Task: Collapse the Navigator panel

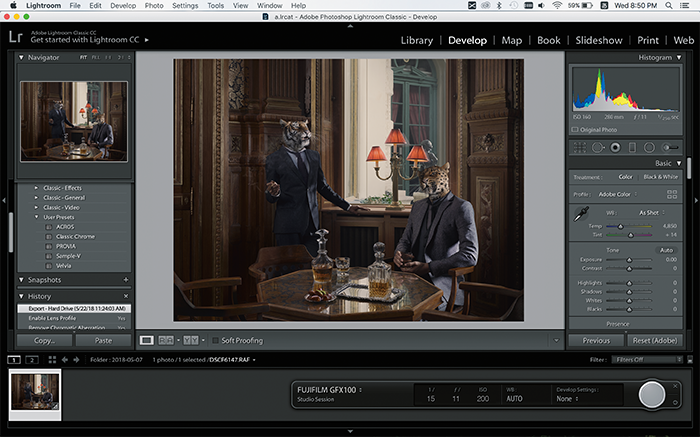Action: tap(22, 58)
